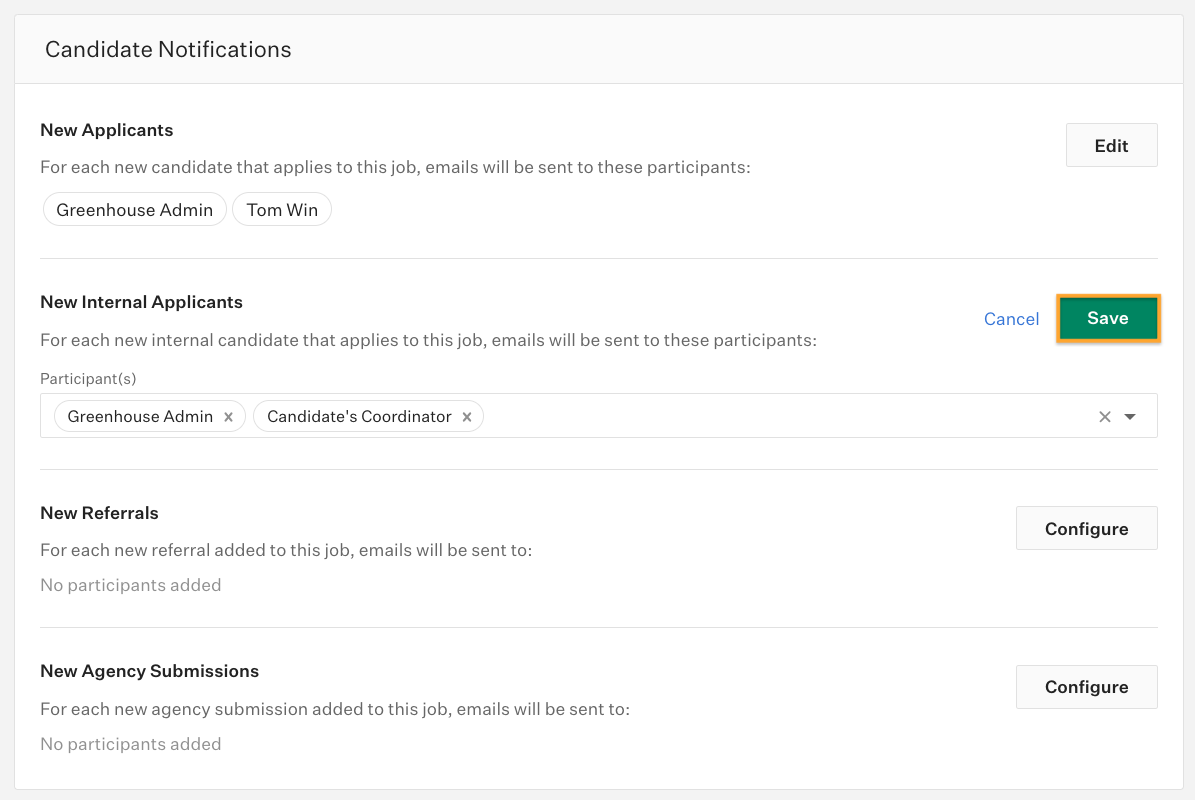The height and width of the screenshot is (800, 1195).
Task: Click the 'For each new agency submission' description
Action: [335, 709]
